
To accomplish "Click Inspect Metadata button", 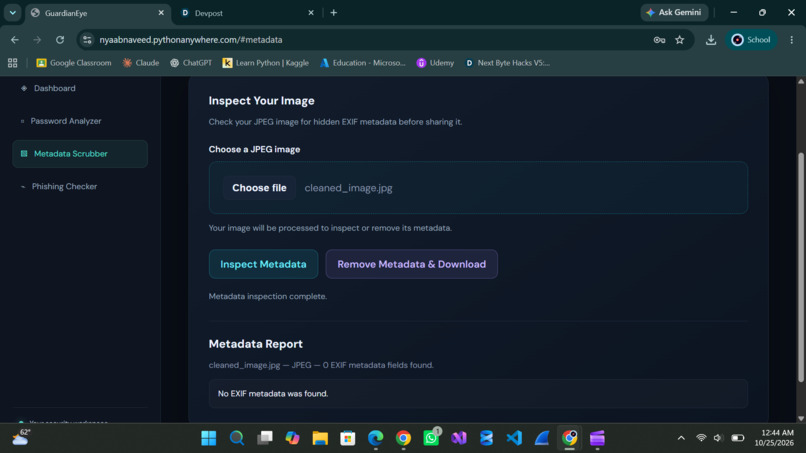I will point(263,264).
